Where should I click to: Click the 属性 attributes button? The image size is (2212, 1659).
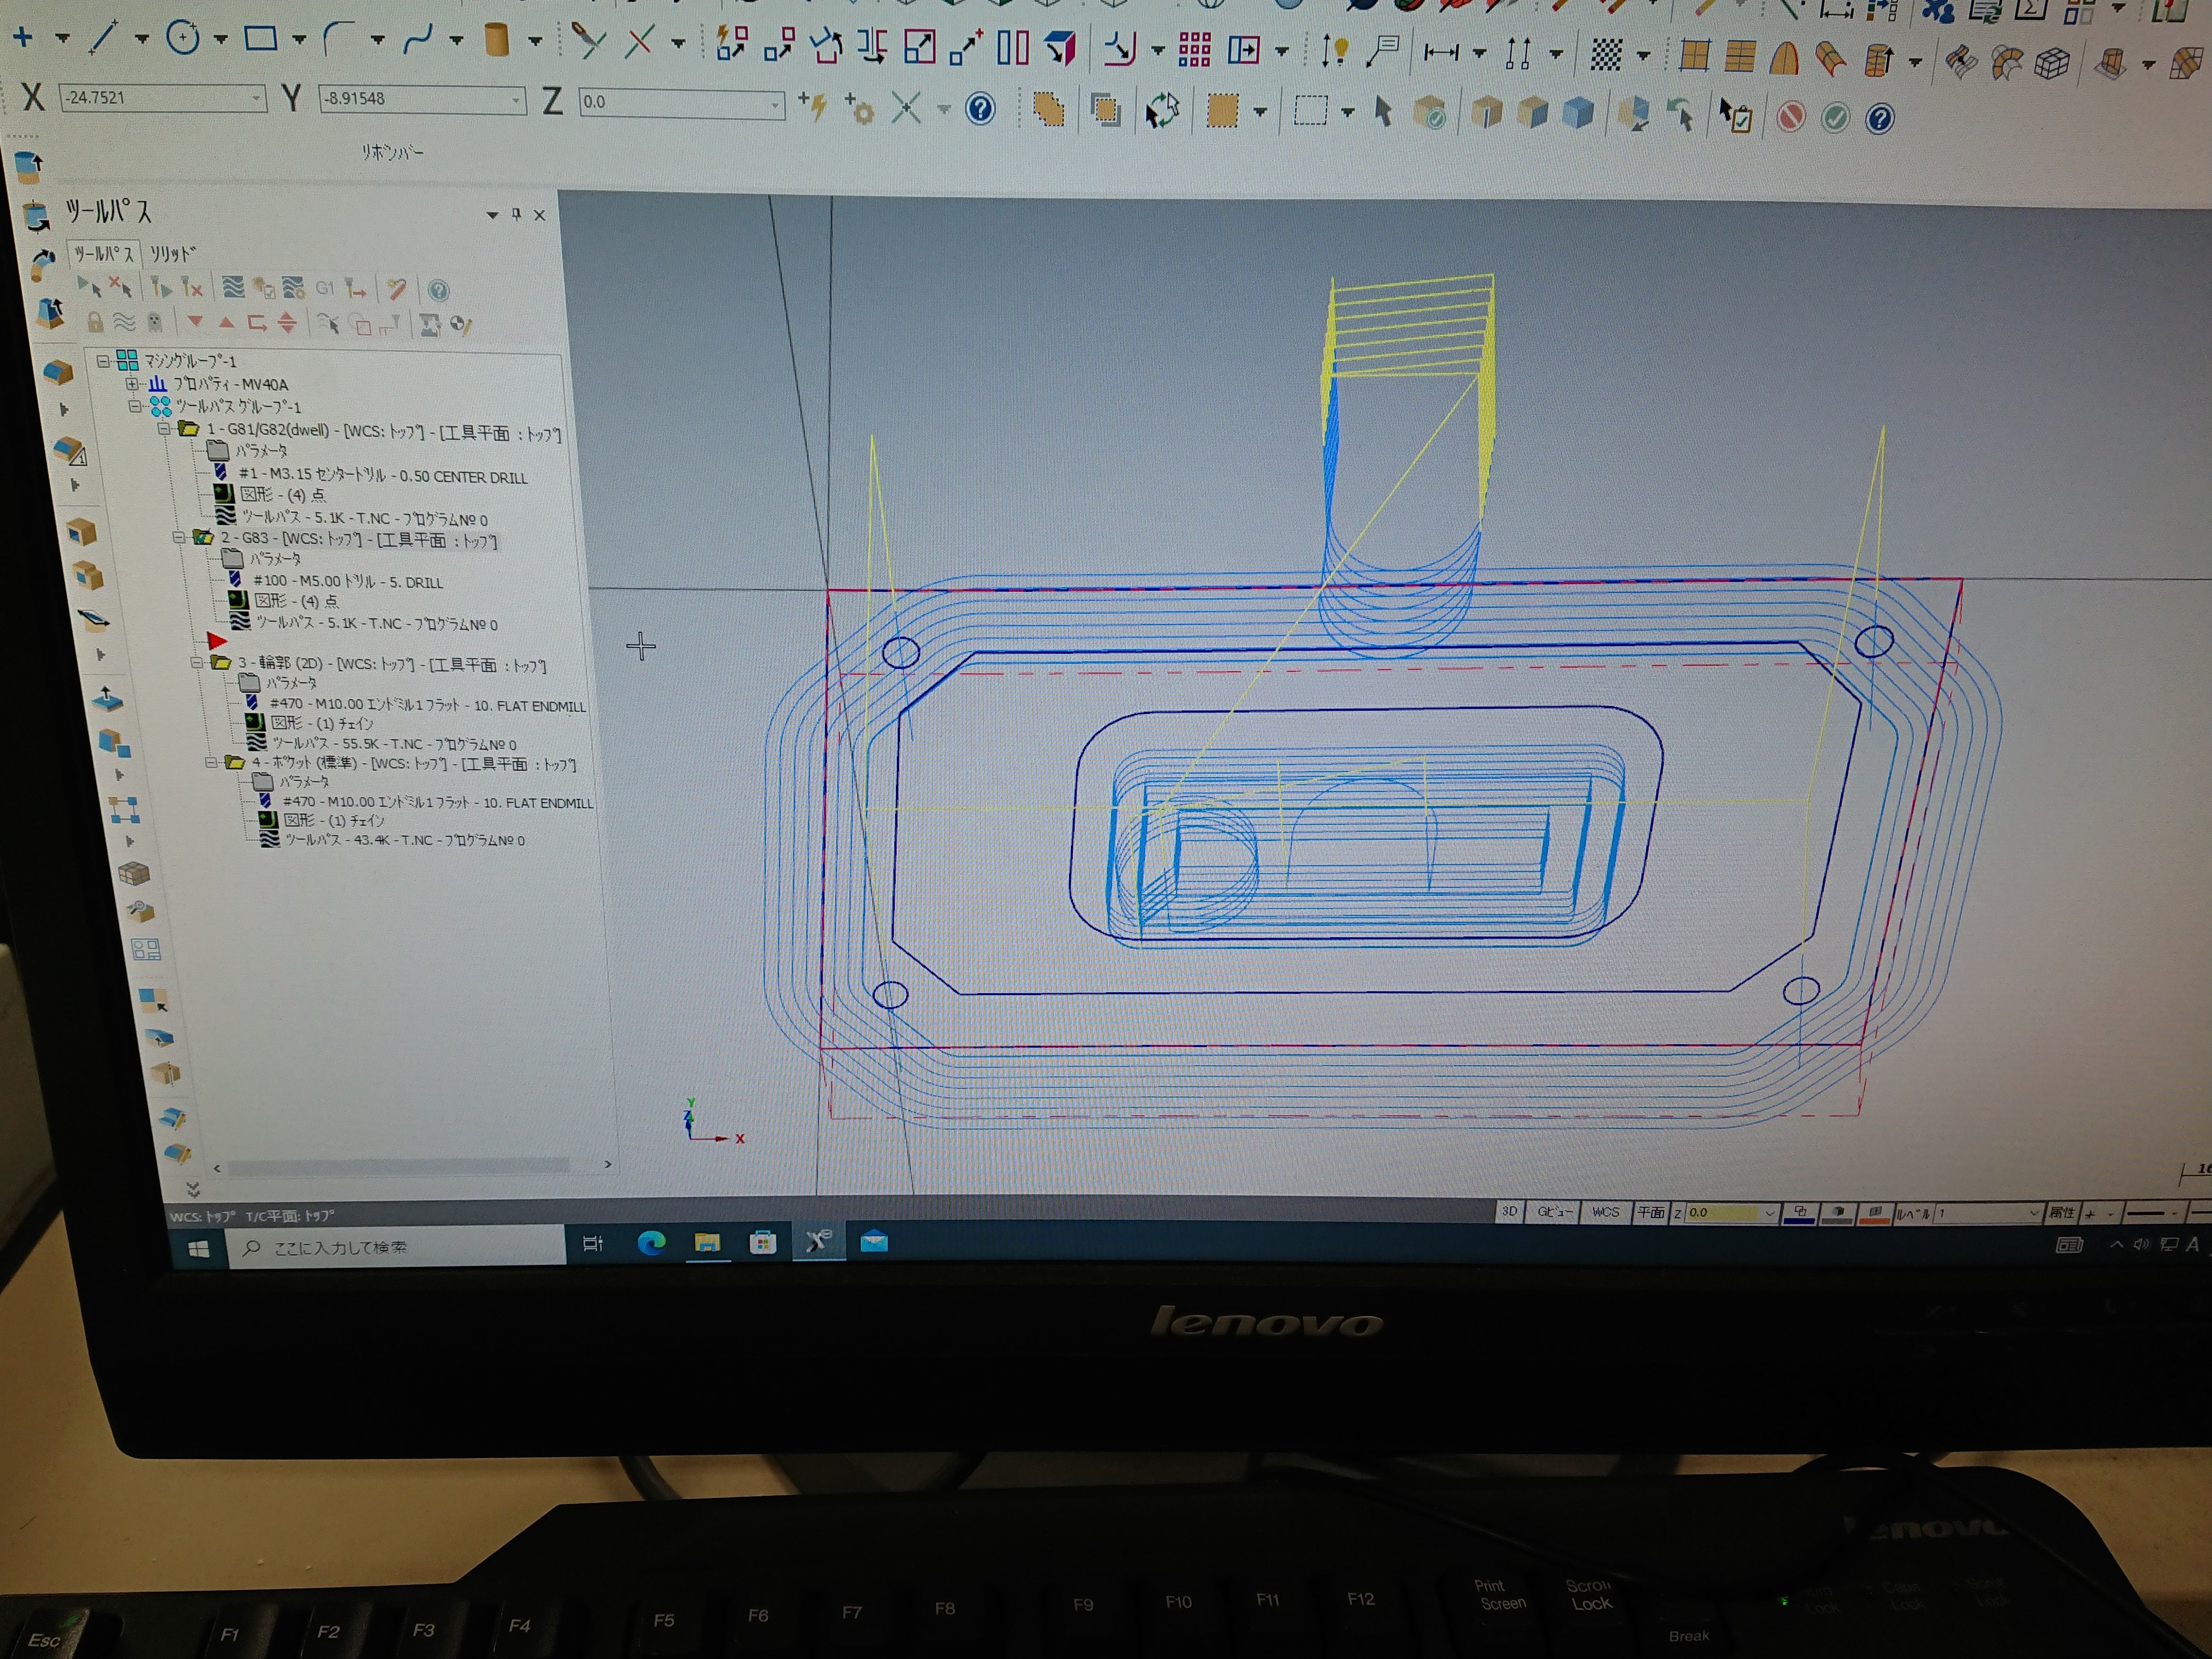coord(2061,1213)
